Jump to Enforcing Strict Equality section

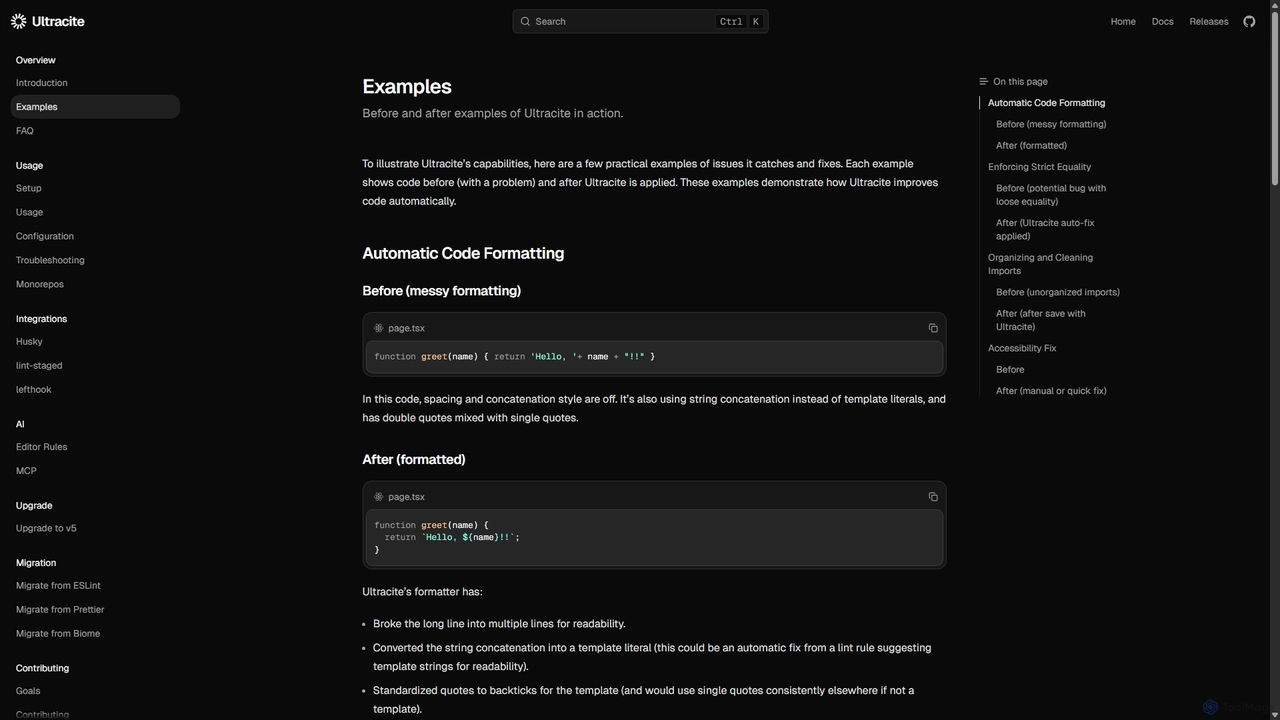pyautogui.click(x=1039, y=167)
